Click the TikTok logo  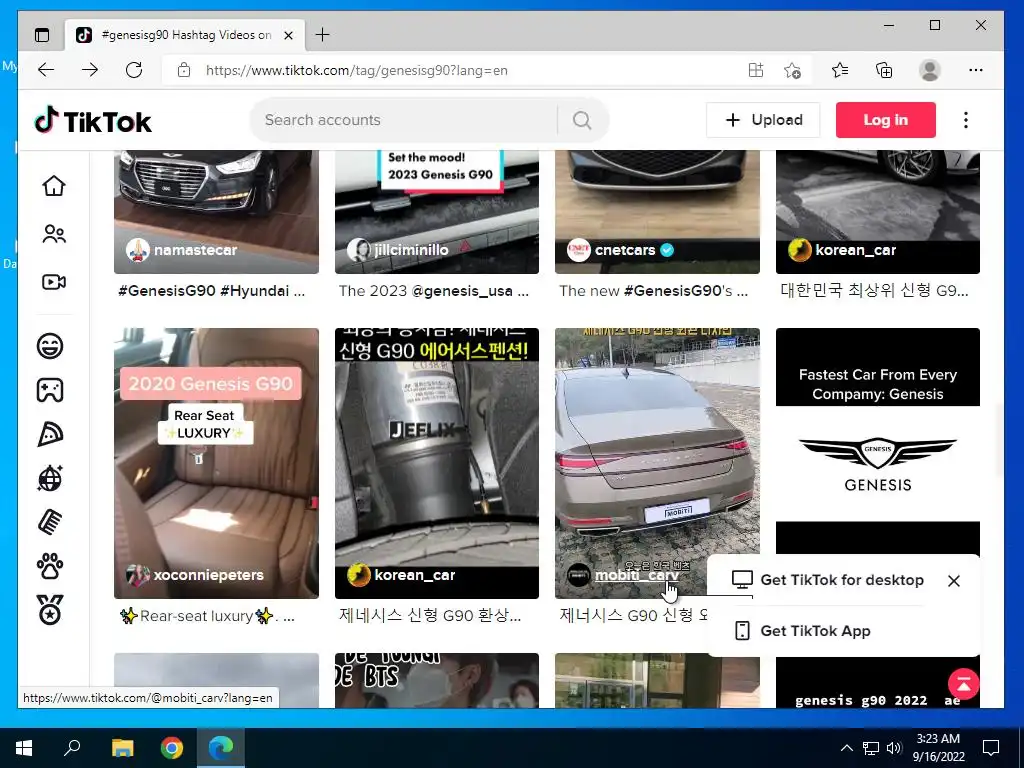(x=93, y=121)
